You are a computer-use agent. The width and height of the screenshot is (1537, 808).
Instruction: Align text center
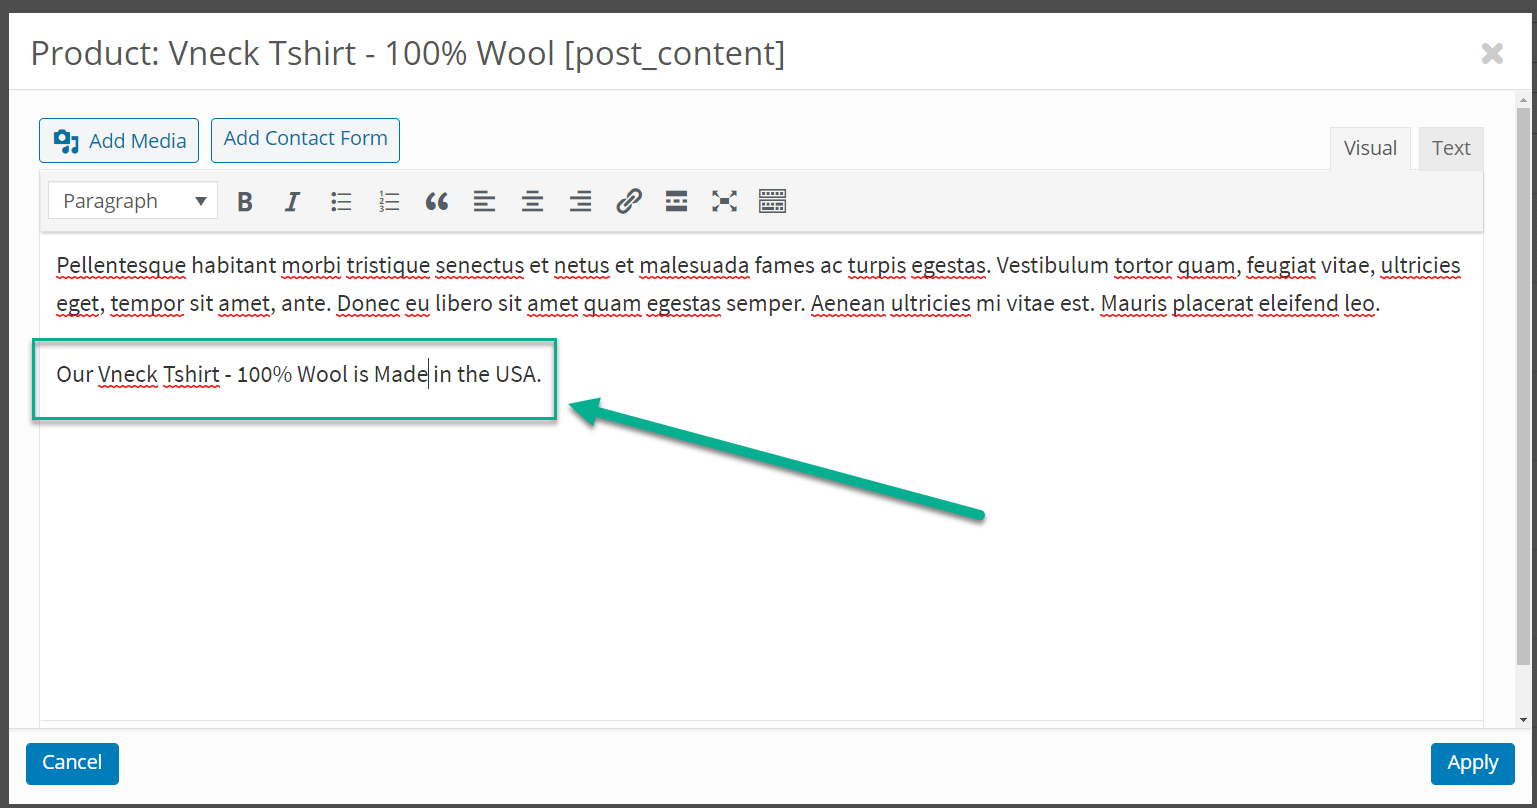point(532,202)
